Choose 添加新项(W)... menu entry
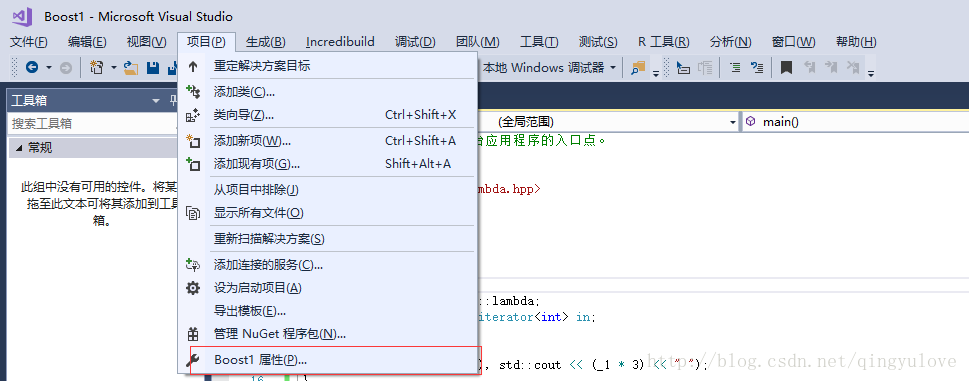This screenshot has width=969, height=381. point(328,141)
